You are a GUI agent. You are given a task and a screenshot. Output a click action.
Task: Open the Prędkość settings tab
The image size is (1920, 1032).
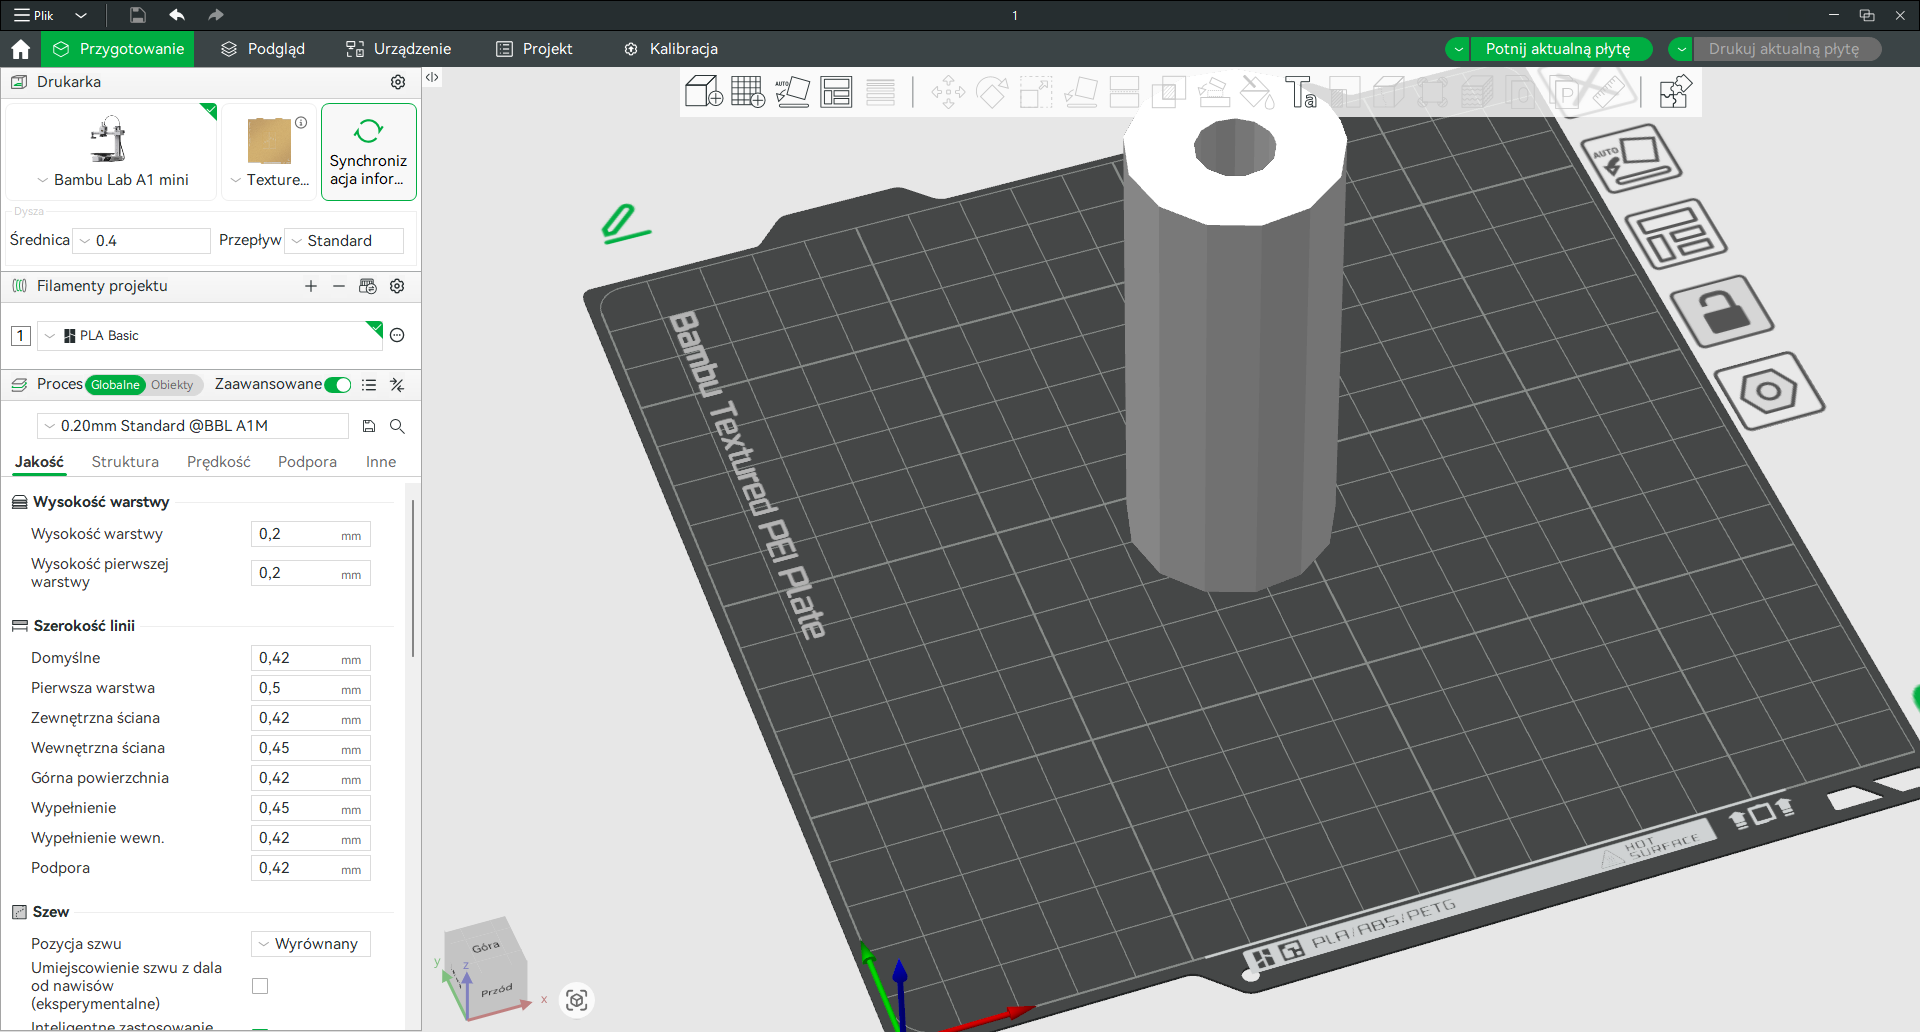click(x=219, y=462)
